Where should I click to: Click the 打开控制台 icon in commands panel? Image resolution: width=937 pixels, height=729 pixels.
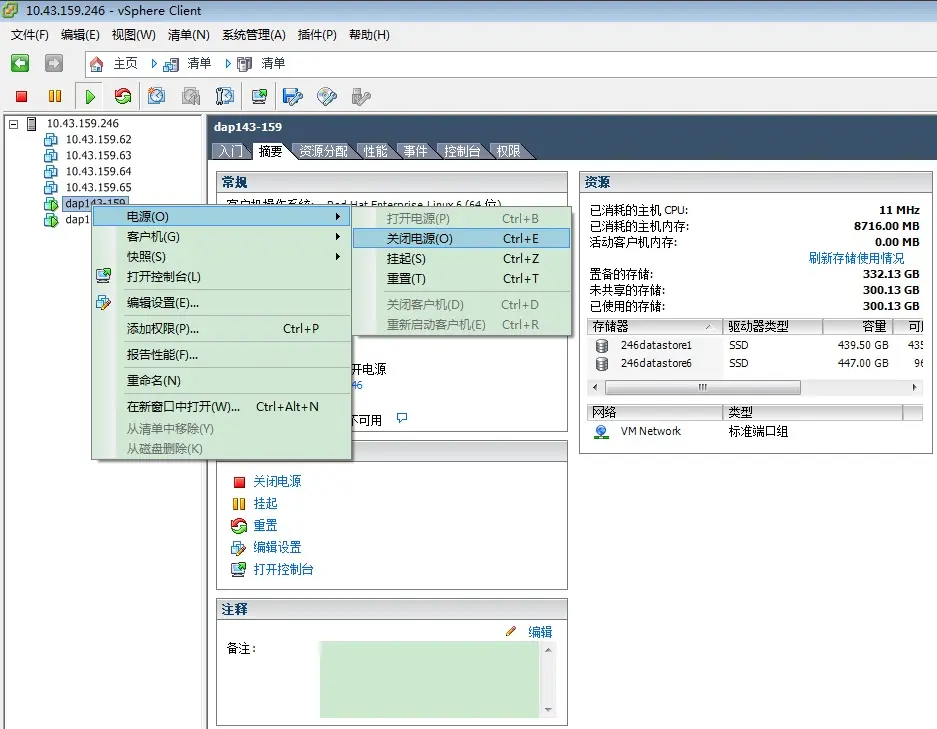(238, 569)
